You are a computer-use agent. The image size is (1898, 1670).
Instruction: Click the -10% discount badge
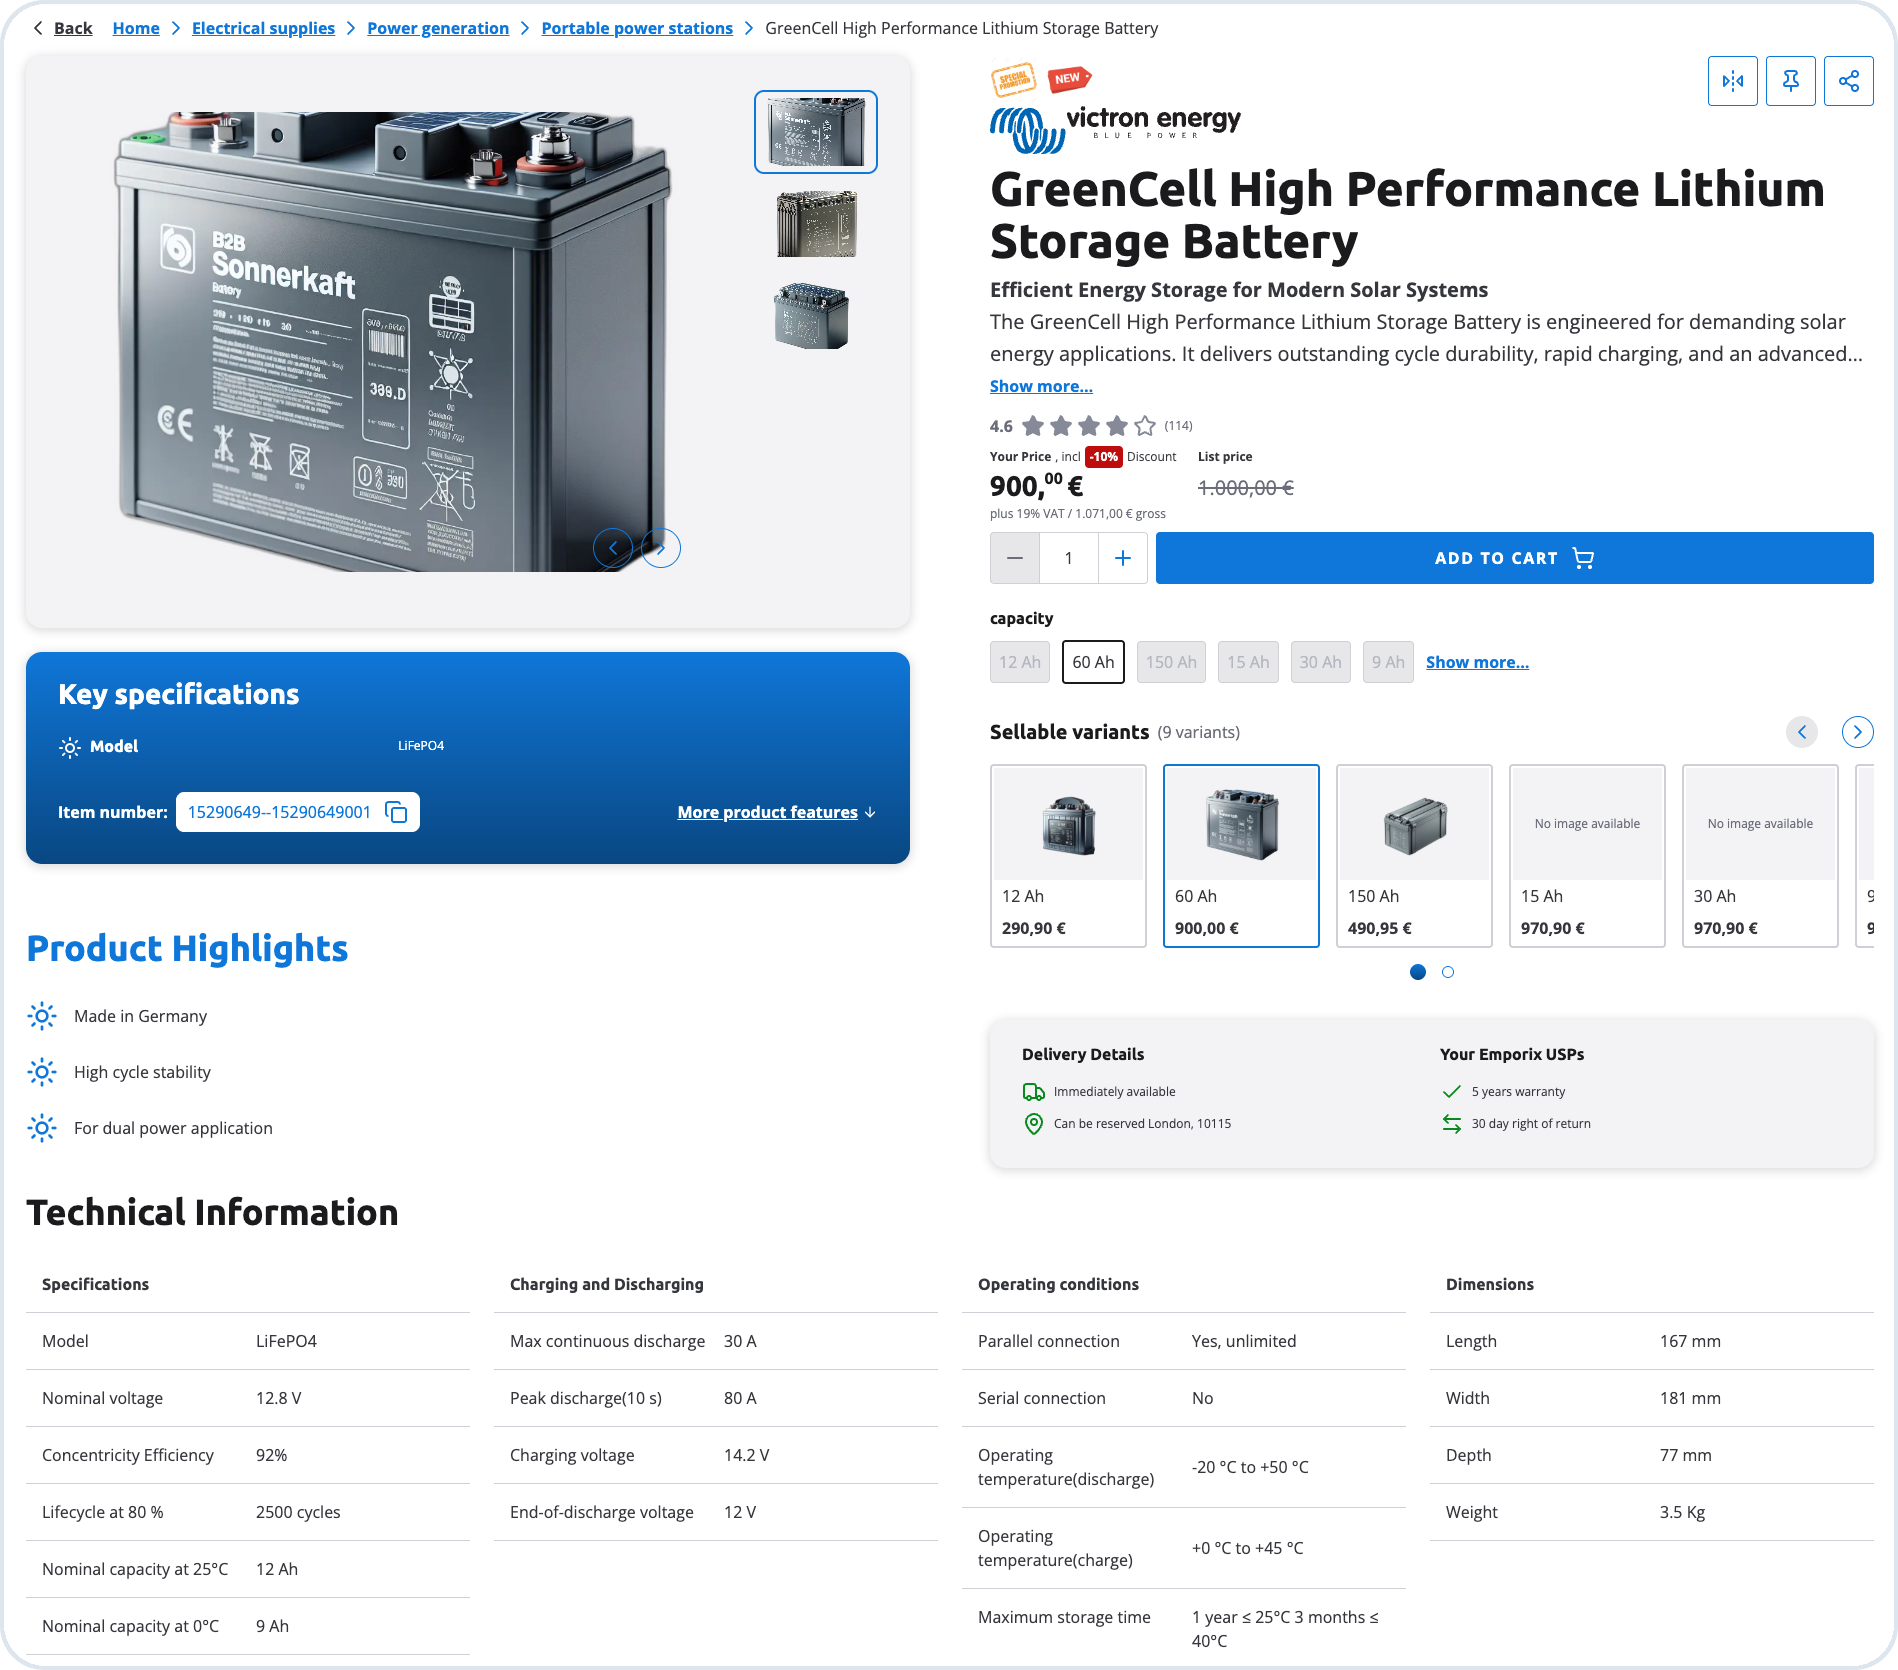[1104, 457]
